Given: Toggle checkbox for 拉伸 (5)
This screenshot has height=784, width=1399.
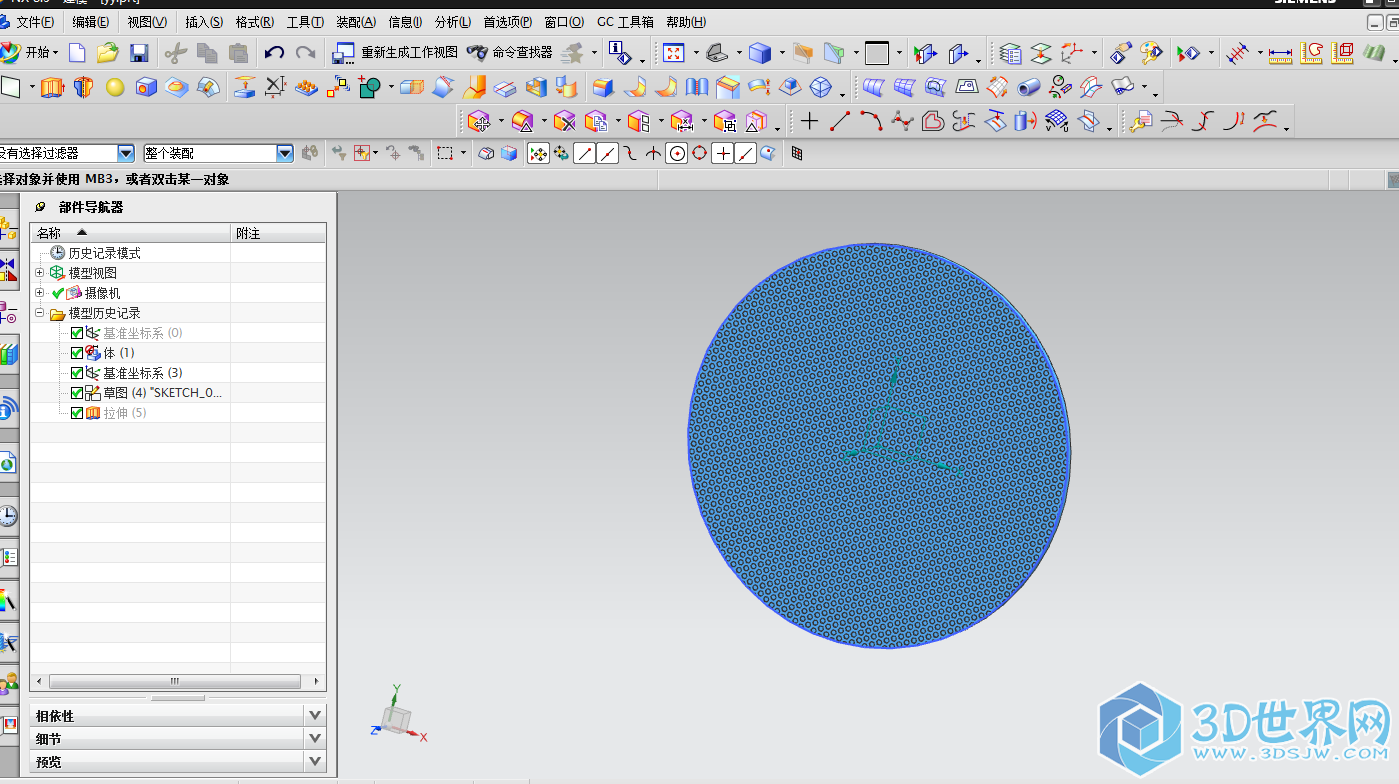Looking at the screenshot, I should [x=77, y=413].
